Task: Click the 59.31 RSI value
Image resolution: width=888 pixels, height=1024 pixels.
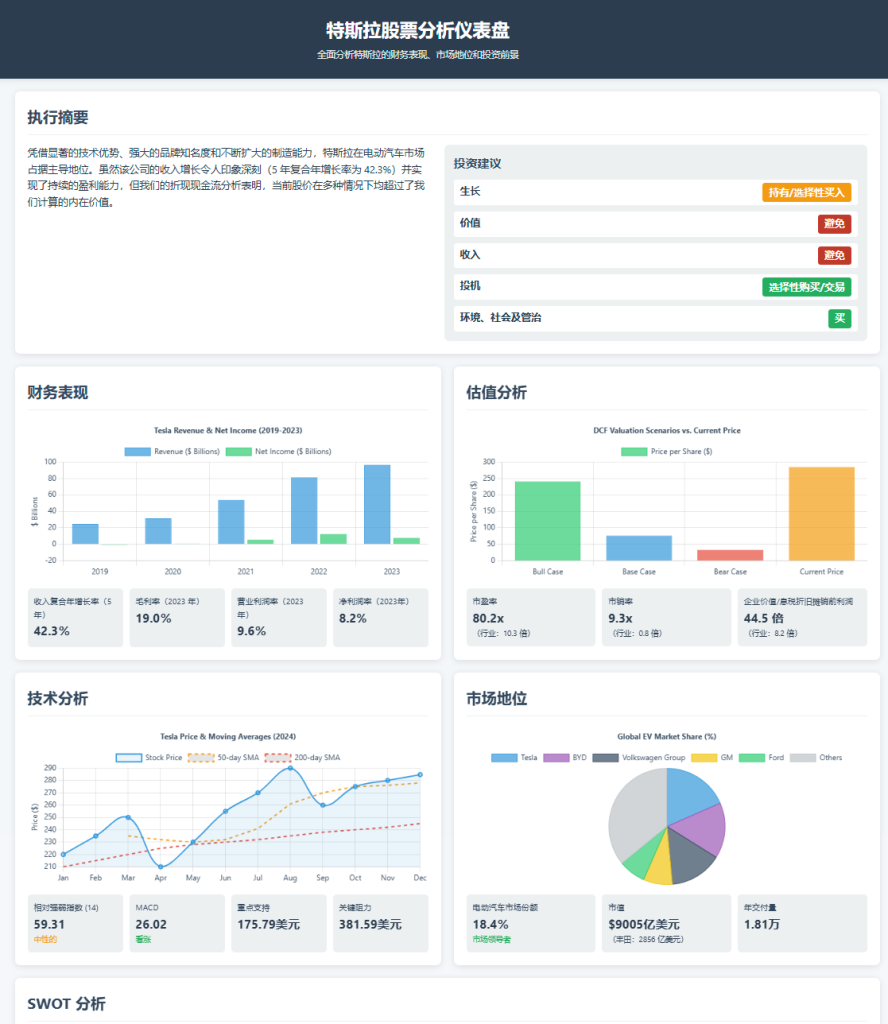Action: [x=50, y=925]
